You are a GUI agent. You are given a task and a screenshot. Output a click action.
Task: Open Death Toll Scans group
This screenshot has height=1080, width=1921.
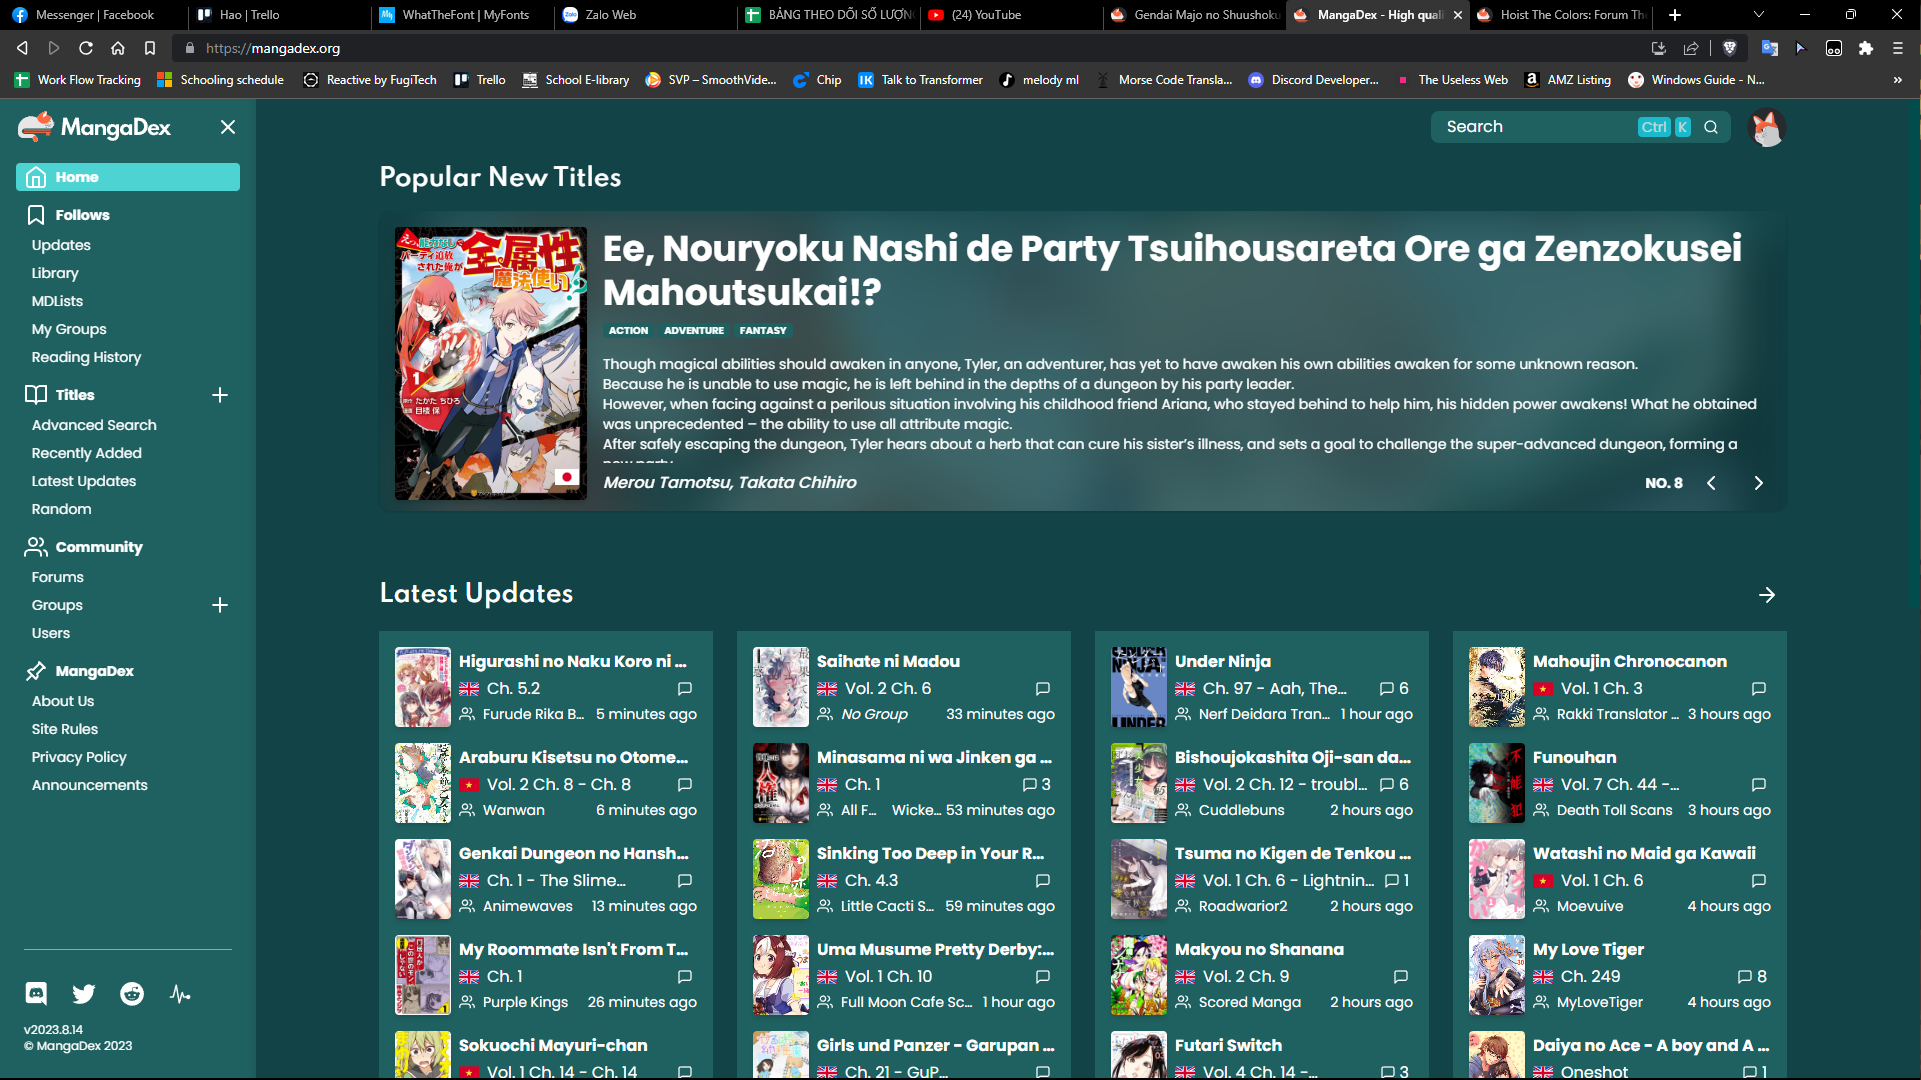point(1614,810)
